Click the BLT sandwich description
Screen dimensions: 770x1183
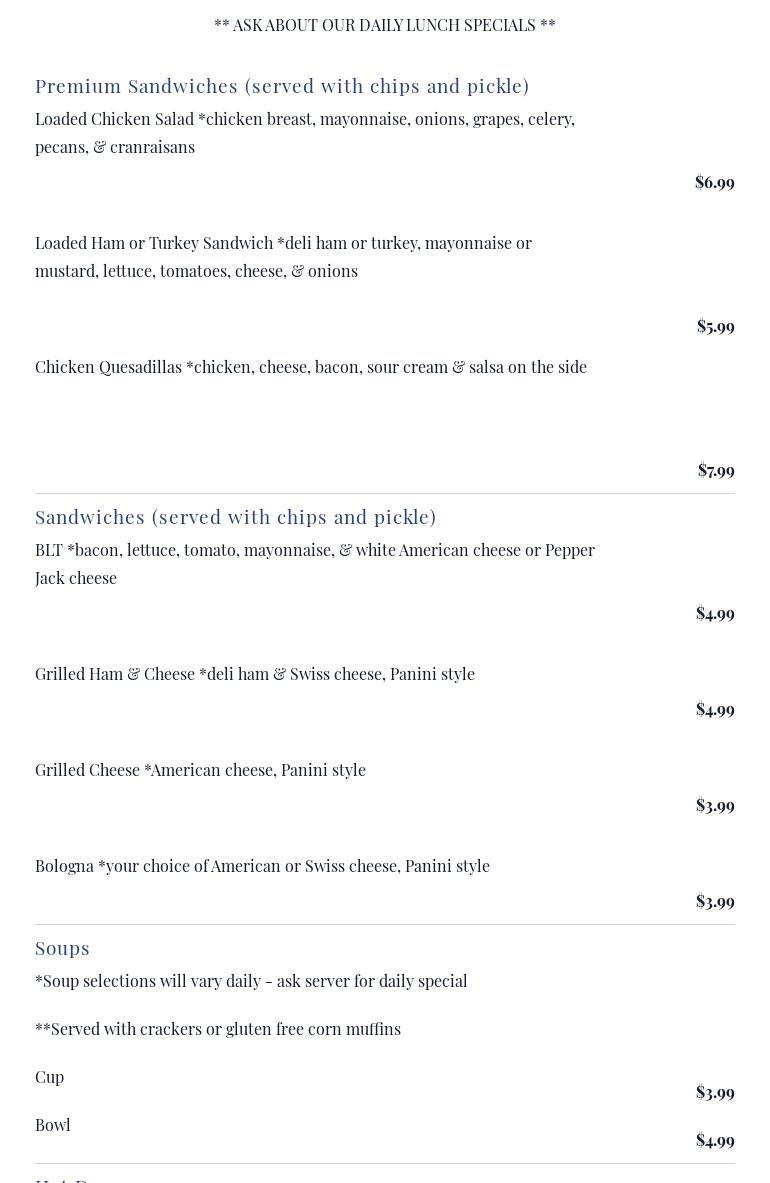pos(314,563)
